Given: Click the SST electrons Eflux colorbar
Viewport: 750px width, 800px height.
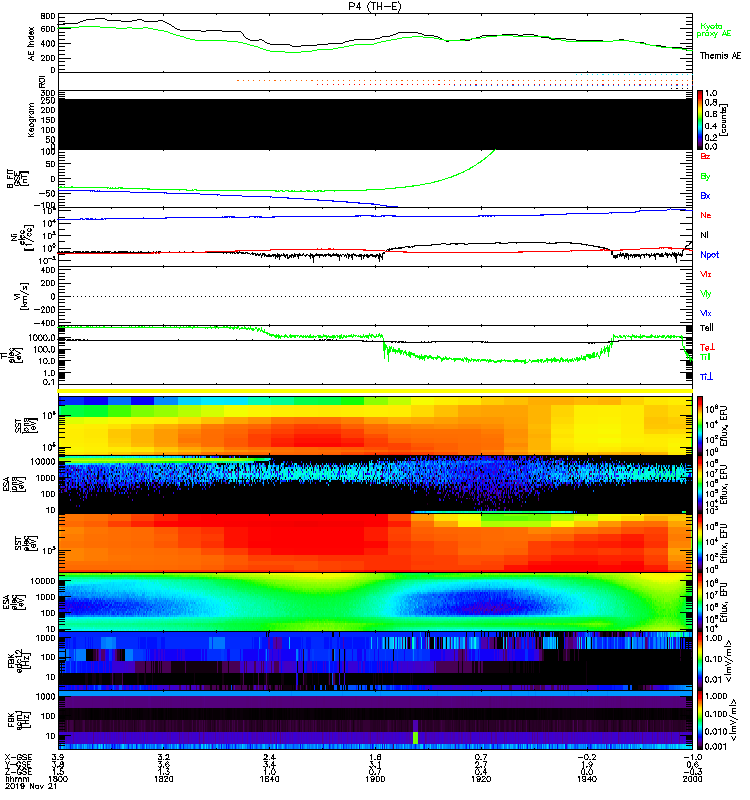Looking at the screenshot, I should [700, 543].
